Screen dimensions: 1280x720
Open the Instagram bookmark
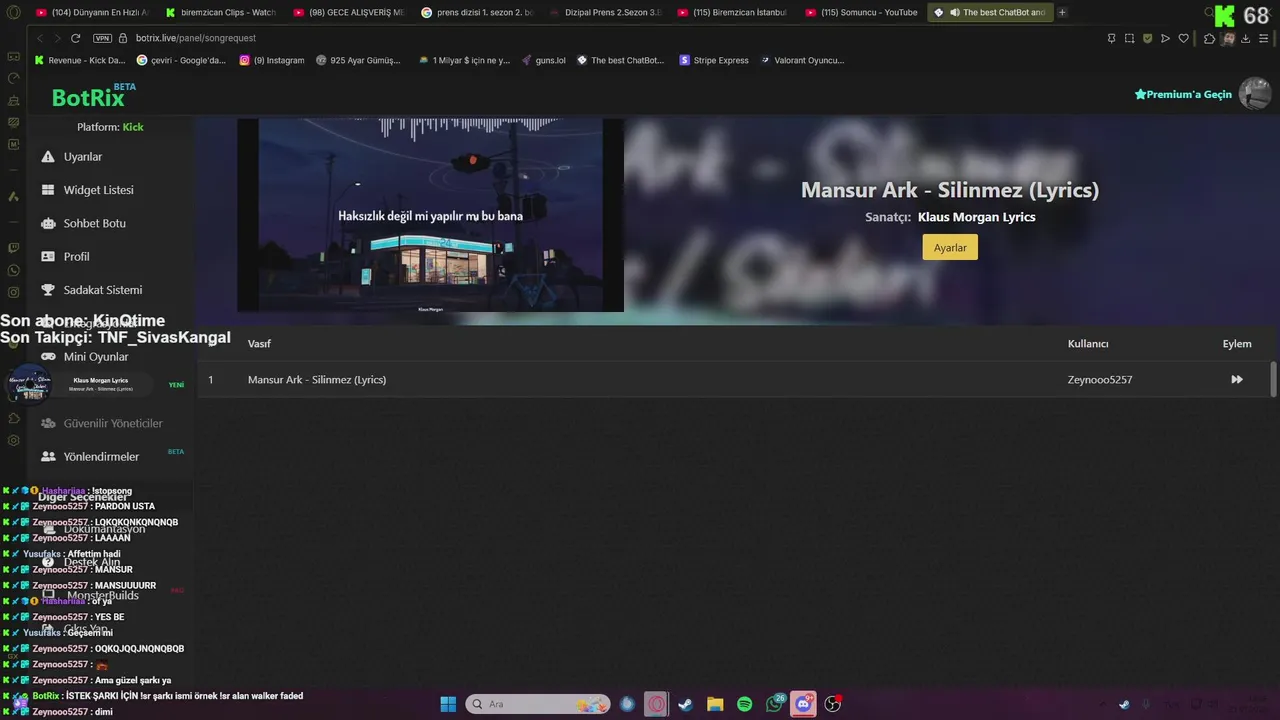tap(272, 60)
